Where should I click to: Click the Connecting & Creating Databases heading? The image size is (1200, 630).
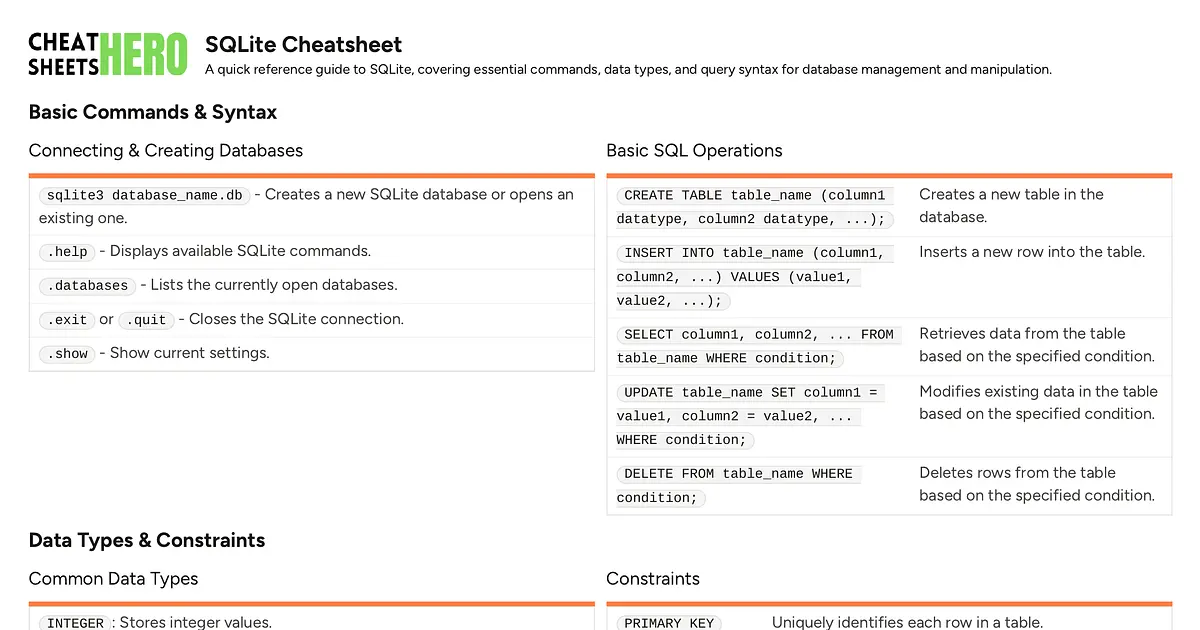(x=165, y=151)
